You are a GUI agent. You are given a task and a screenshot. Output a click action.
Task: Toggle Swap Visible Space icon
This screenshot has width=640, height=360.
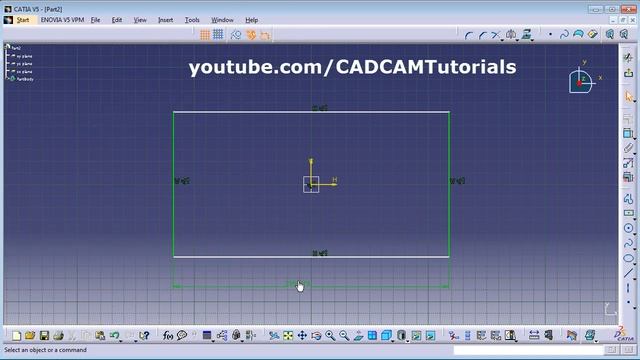click(x=431, y=336)
